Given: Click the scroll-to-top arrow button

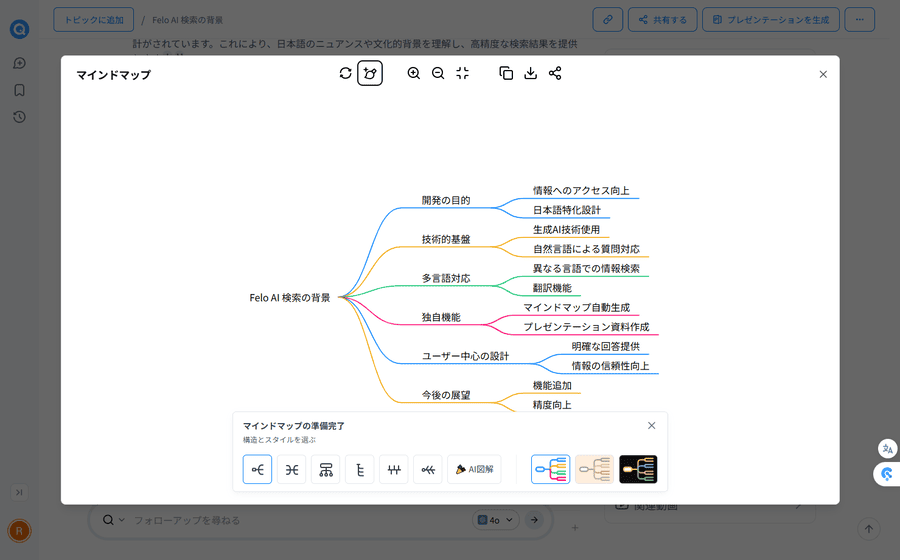Looking at the screenshot, I should 869,529.
